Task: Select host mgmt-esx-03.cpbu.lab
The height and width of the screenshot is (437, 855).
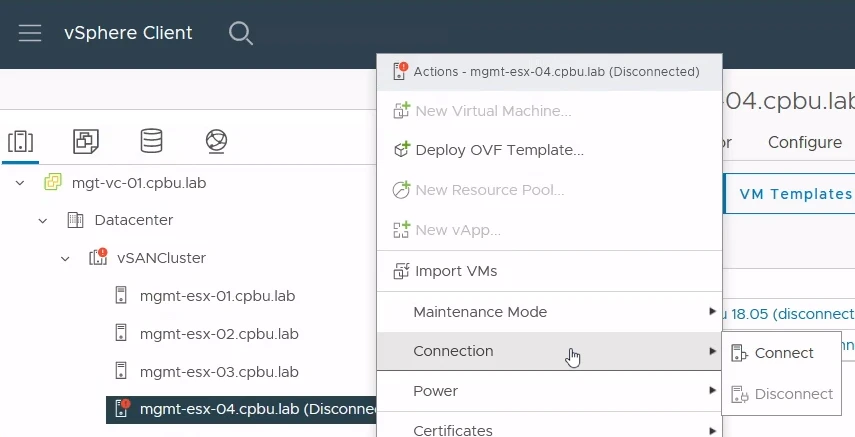Action: pyautogui.click(x=219, y=372)
